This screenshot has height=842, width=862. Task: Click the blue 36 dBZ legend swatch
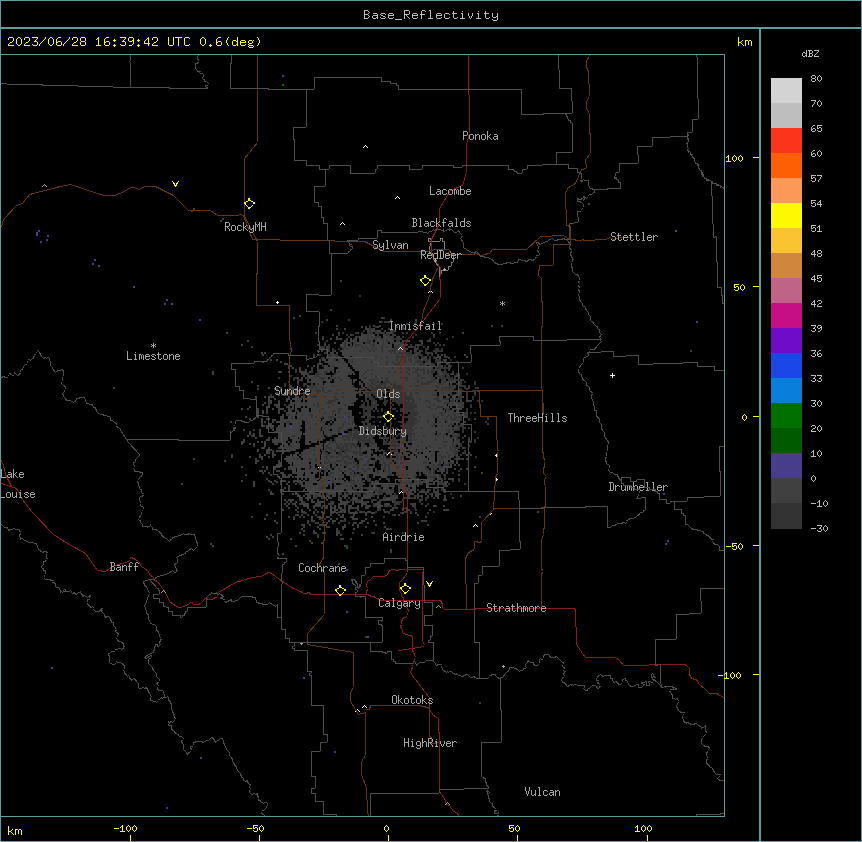pyautogui.click(x=786, y=365)
